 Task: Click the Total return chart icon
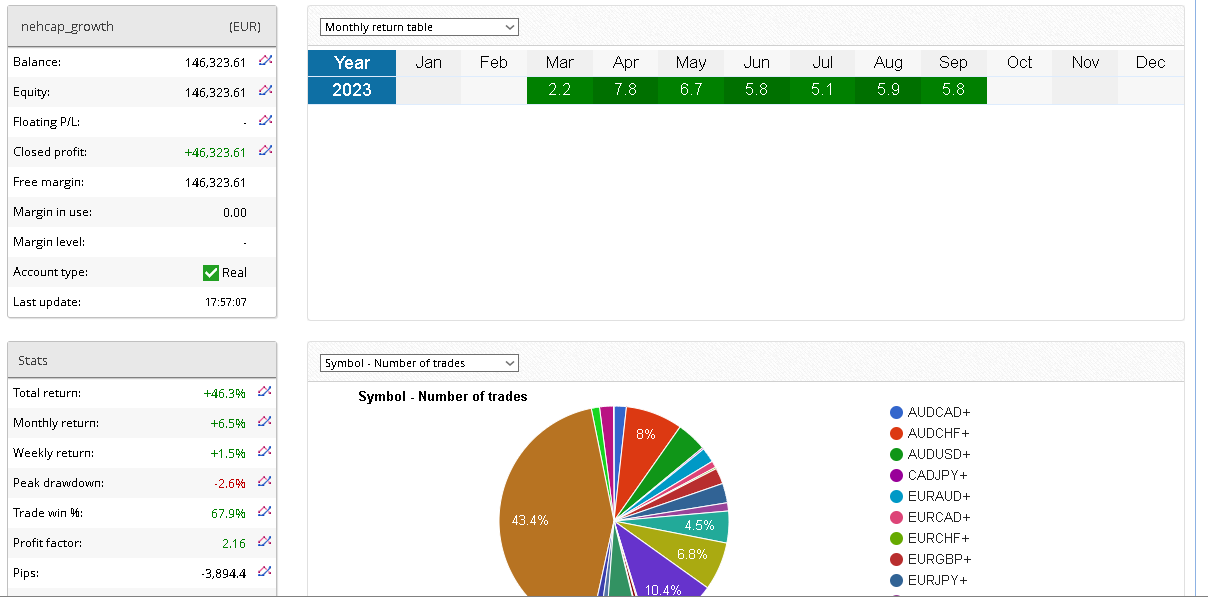265,392
